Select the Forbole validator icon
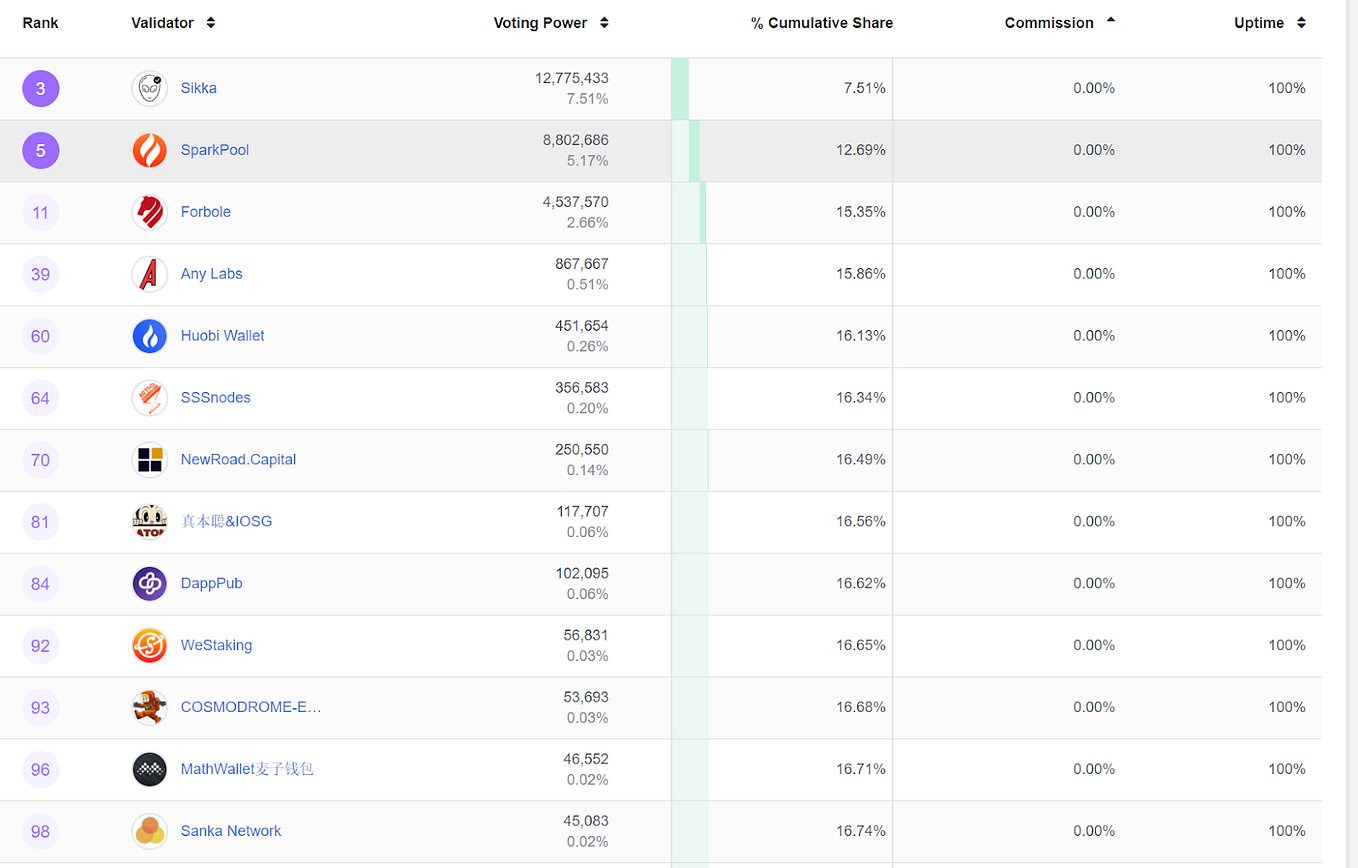This screenshot has height=868, width=1358. (x=149, y=212)
